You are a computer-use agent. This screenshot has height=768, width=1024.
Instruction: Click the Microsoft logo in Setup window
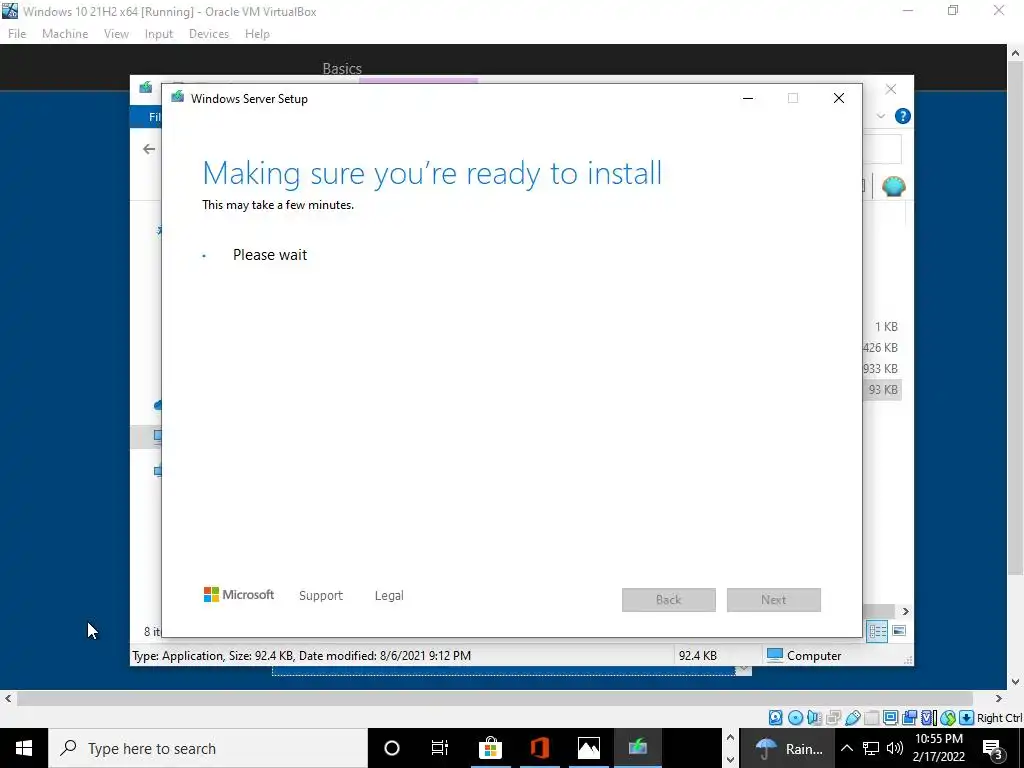click(238, 595)
